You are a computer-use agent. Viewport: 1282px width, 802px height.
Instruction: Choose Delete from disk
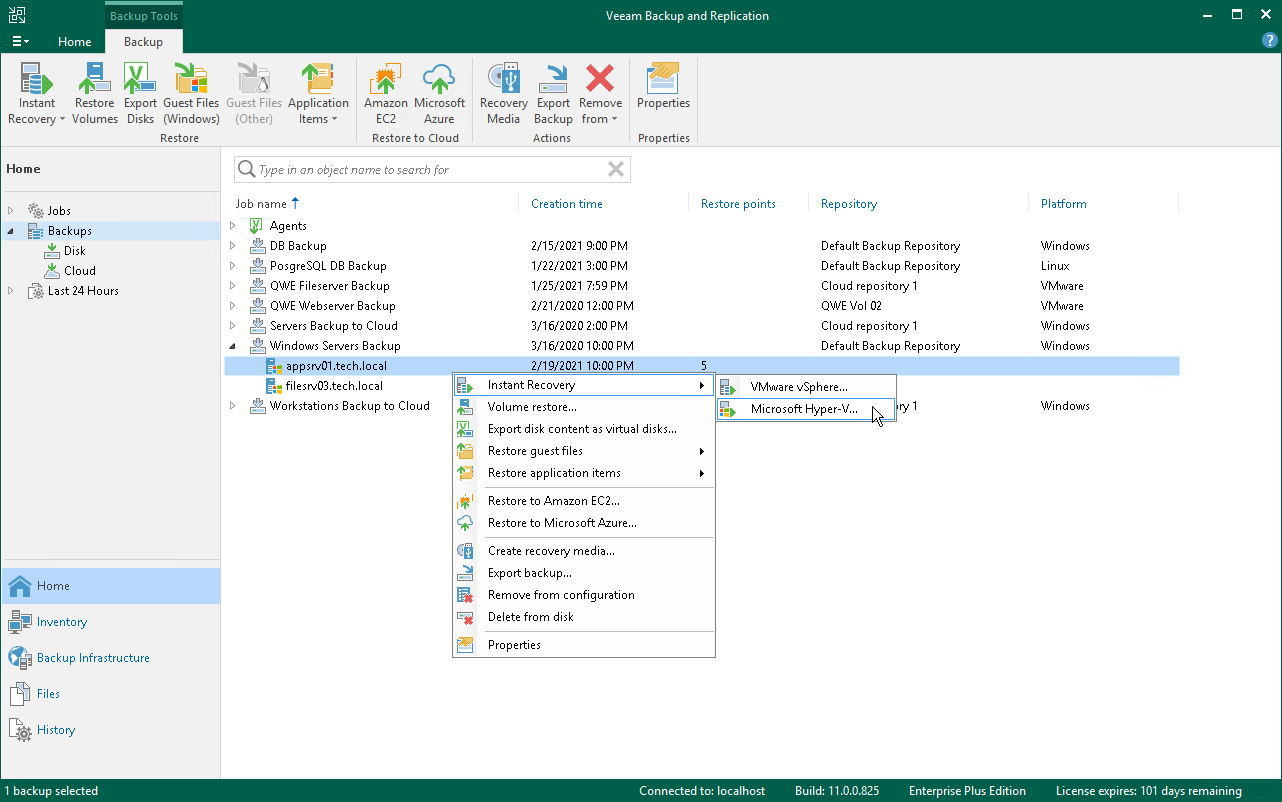(x=584, y=617)
